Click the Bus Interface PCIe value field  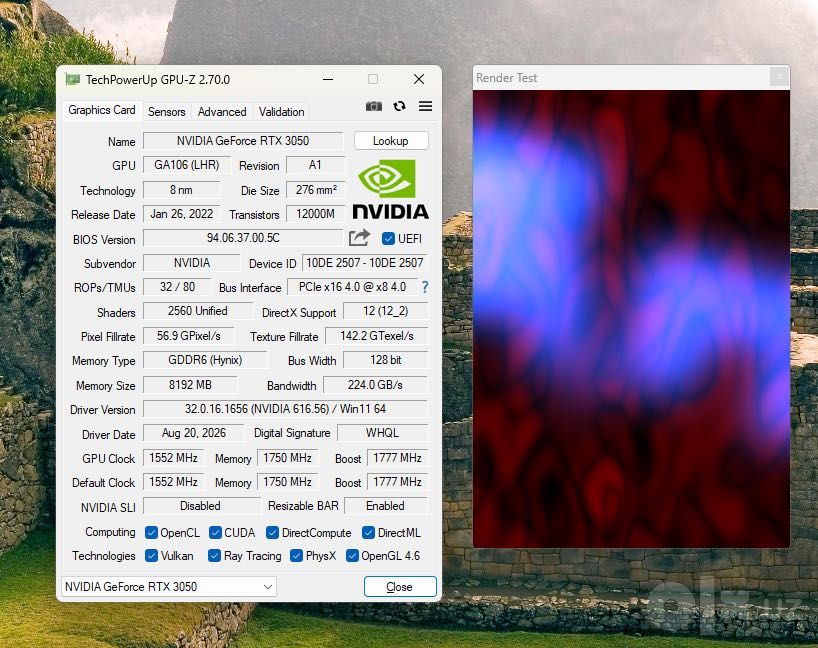point(352,287)
